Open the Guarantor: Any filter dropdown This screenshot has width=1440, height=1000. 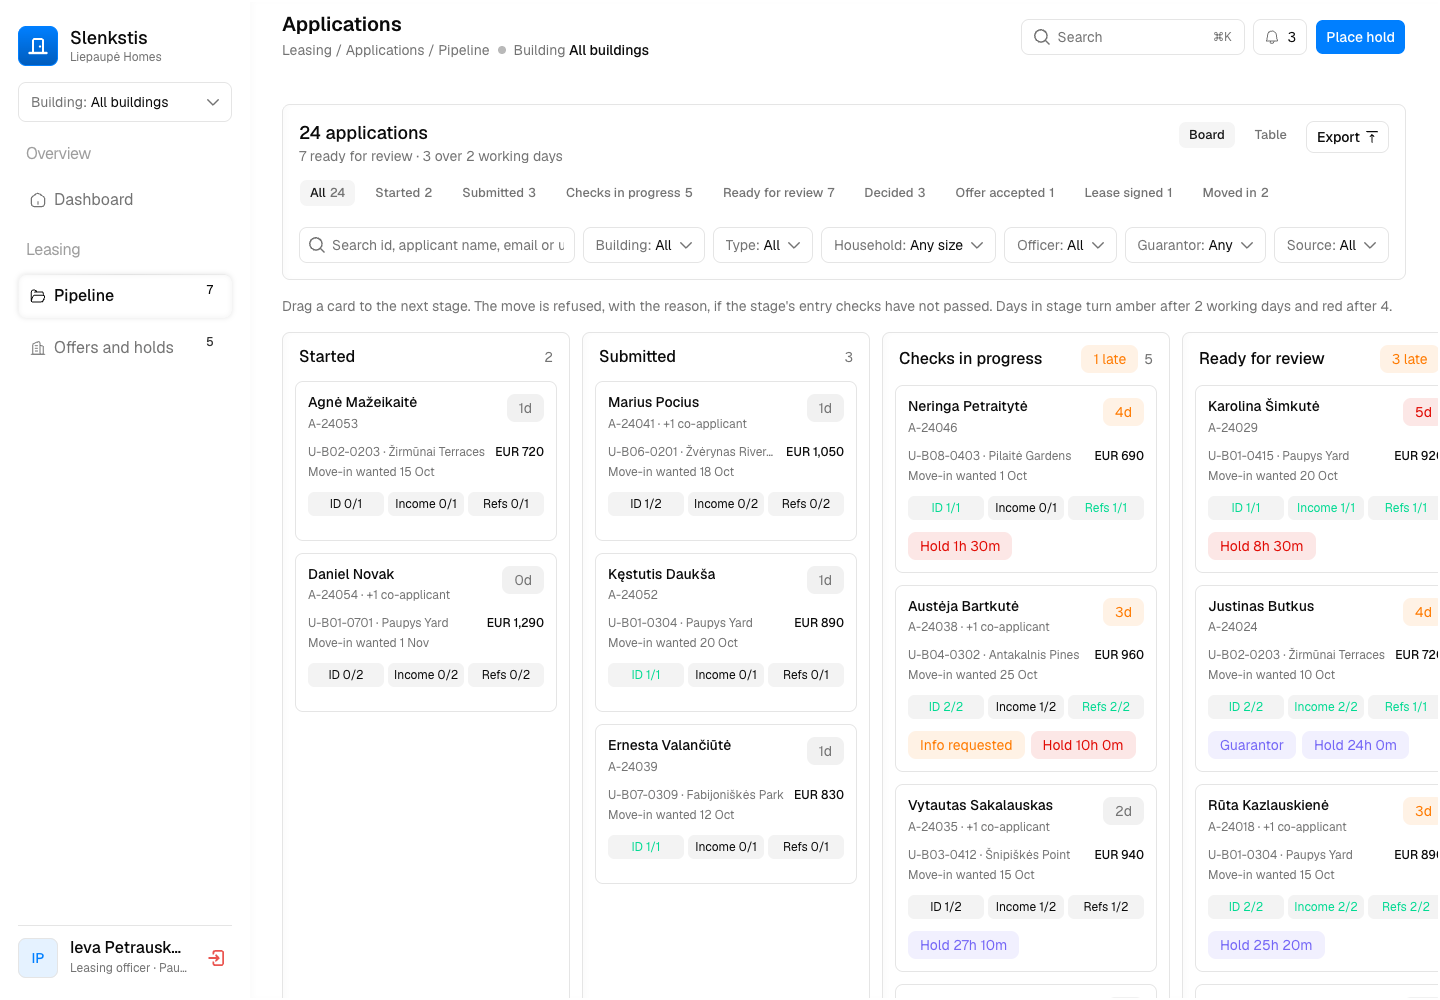(1195, 245)
